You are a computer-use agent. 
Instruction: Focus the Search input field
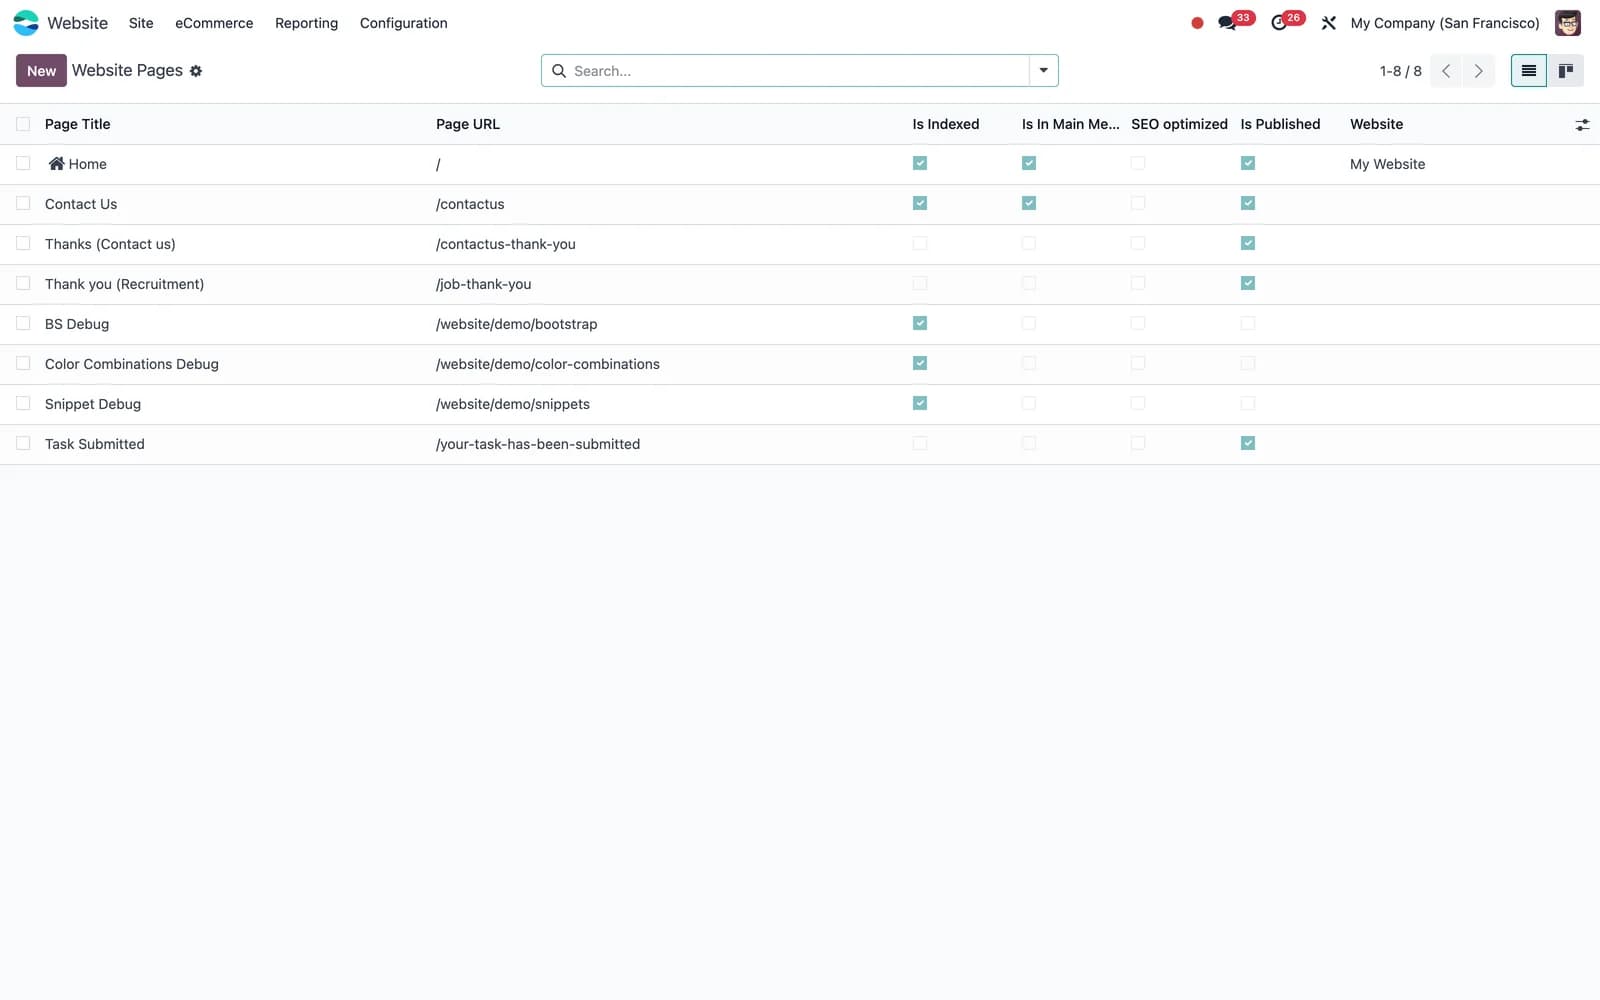[798, 71]
